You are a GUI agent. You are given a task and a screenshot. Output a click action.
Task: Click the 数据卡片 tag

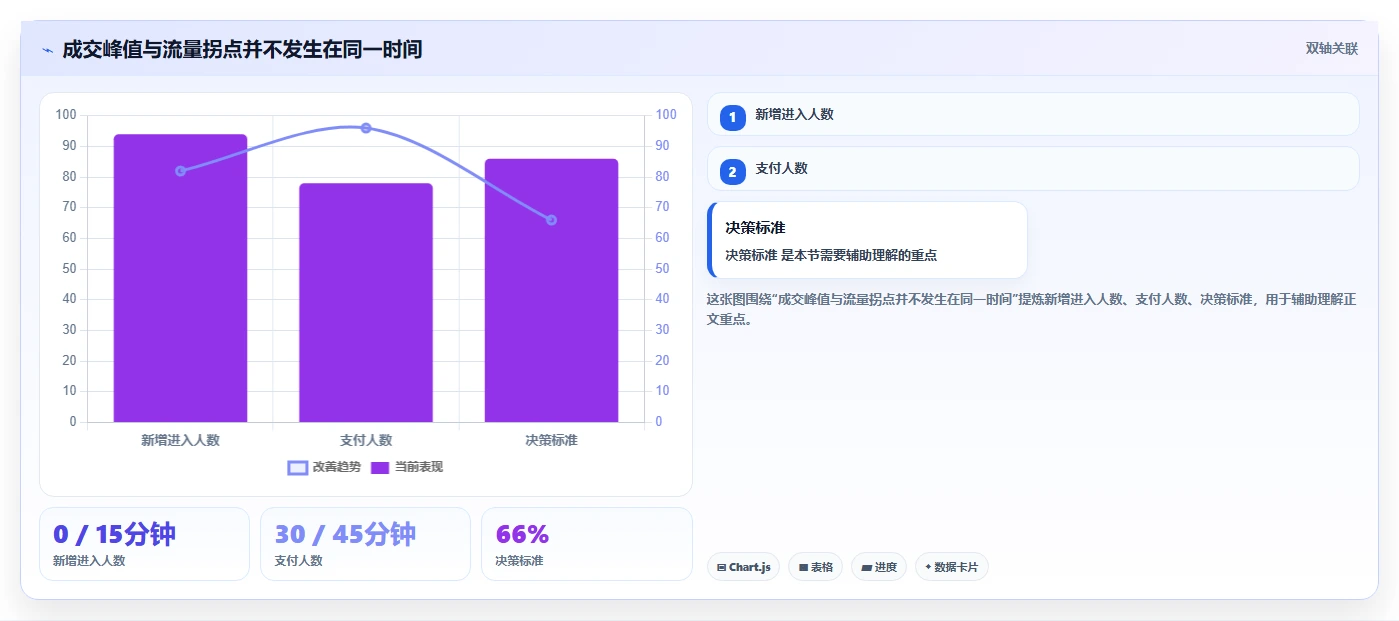[x=952, y=567]
